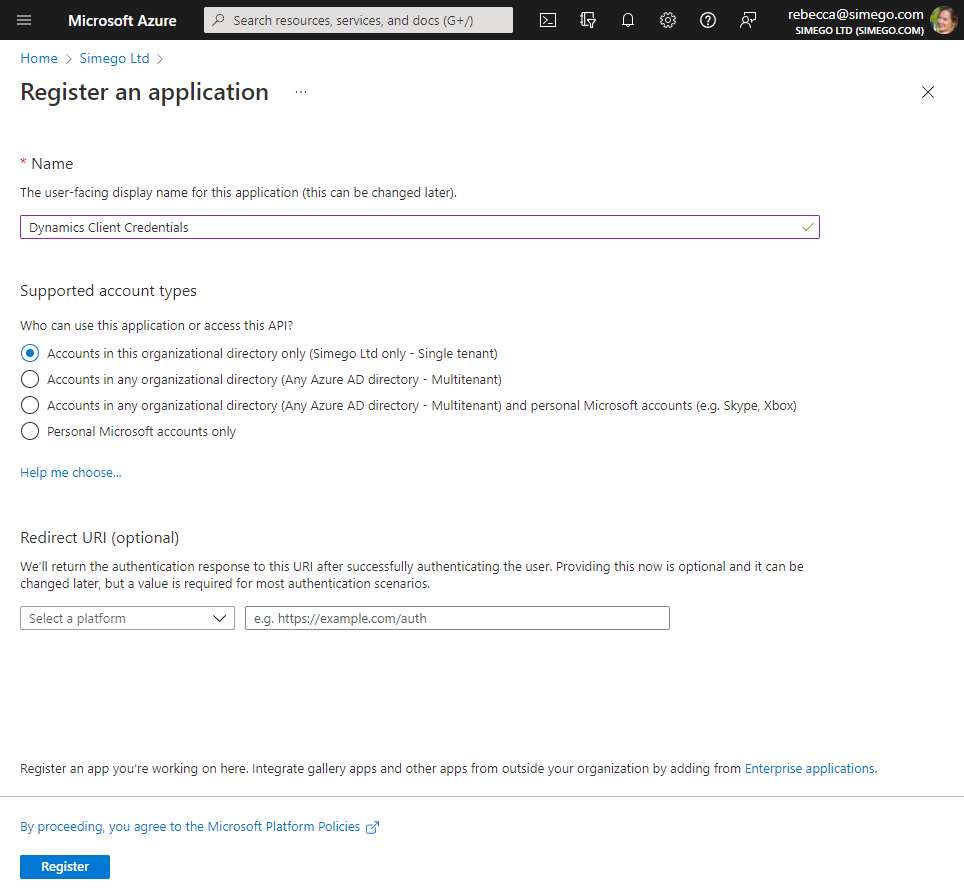The width and height of the screenshot is (964, 894).
Task: Open the Select a platform dropdown
Action: (x=127, y=619)
